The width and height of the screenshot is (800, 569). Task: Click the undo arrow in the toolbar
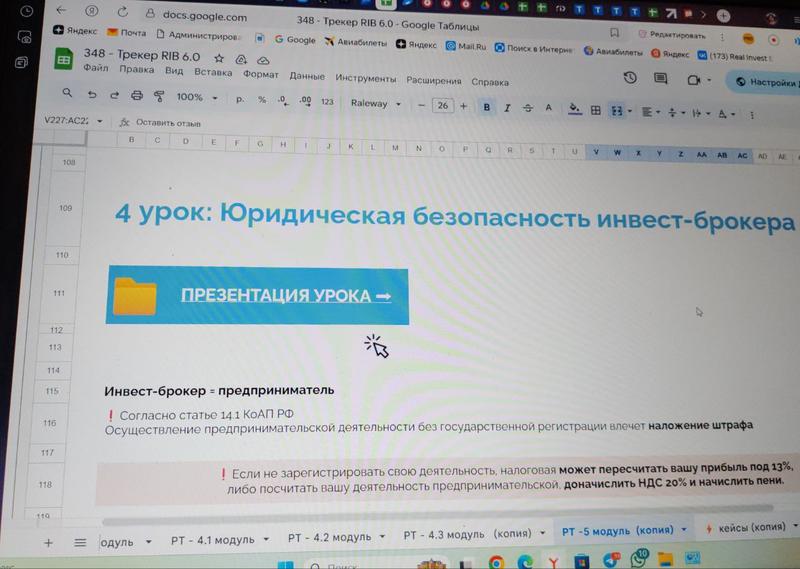(x=92, y=96)
